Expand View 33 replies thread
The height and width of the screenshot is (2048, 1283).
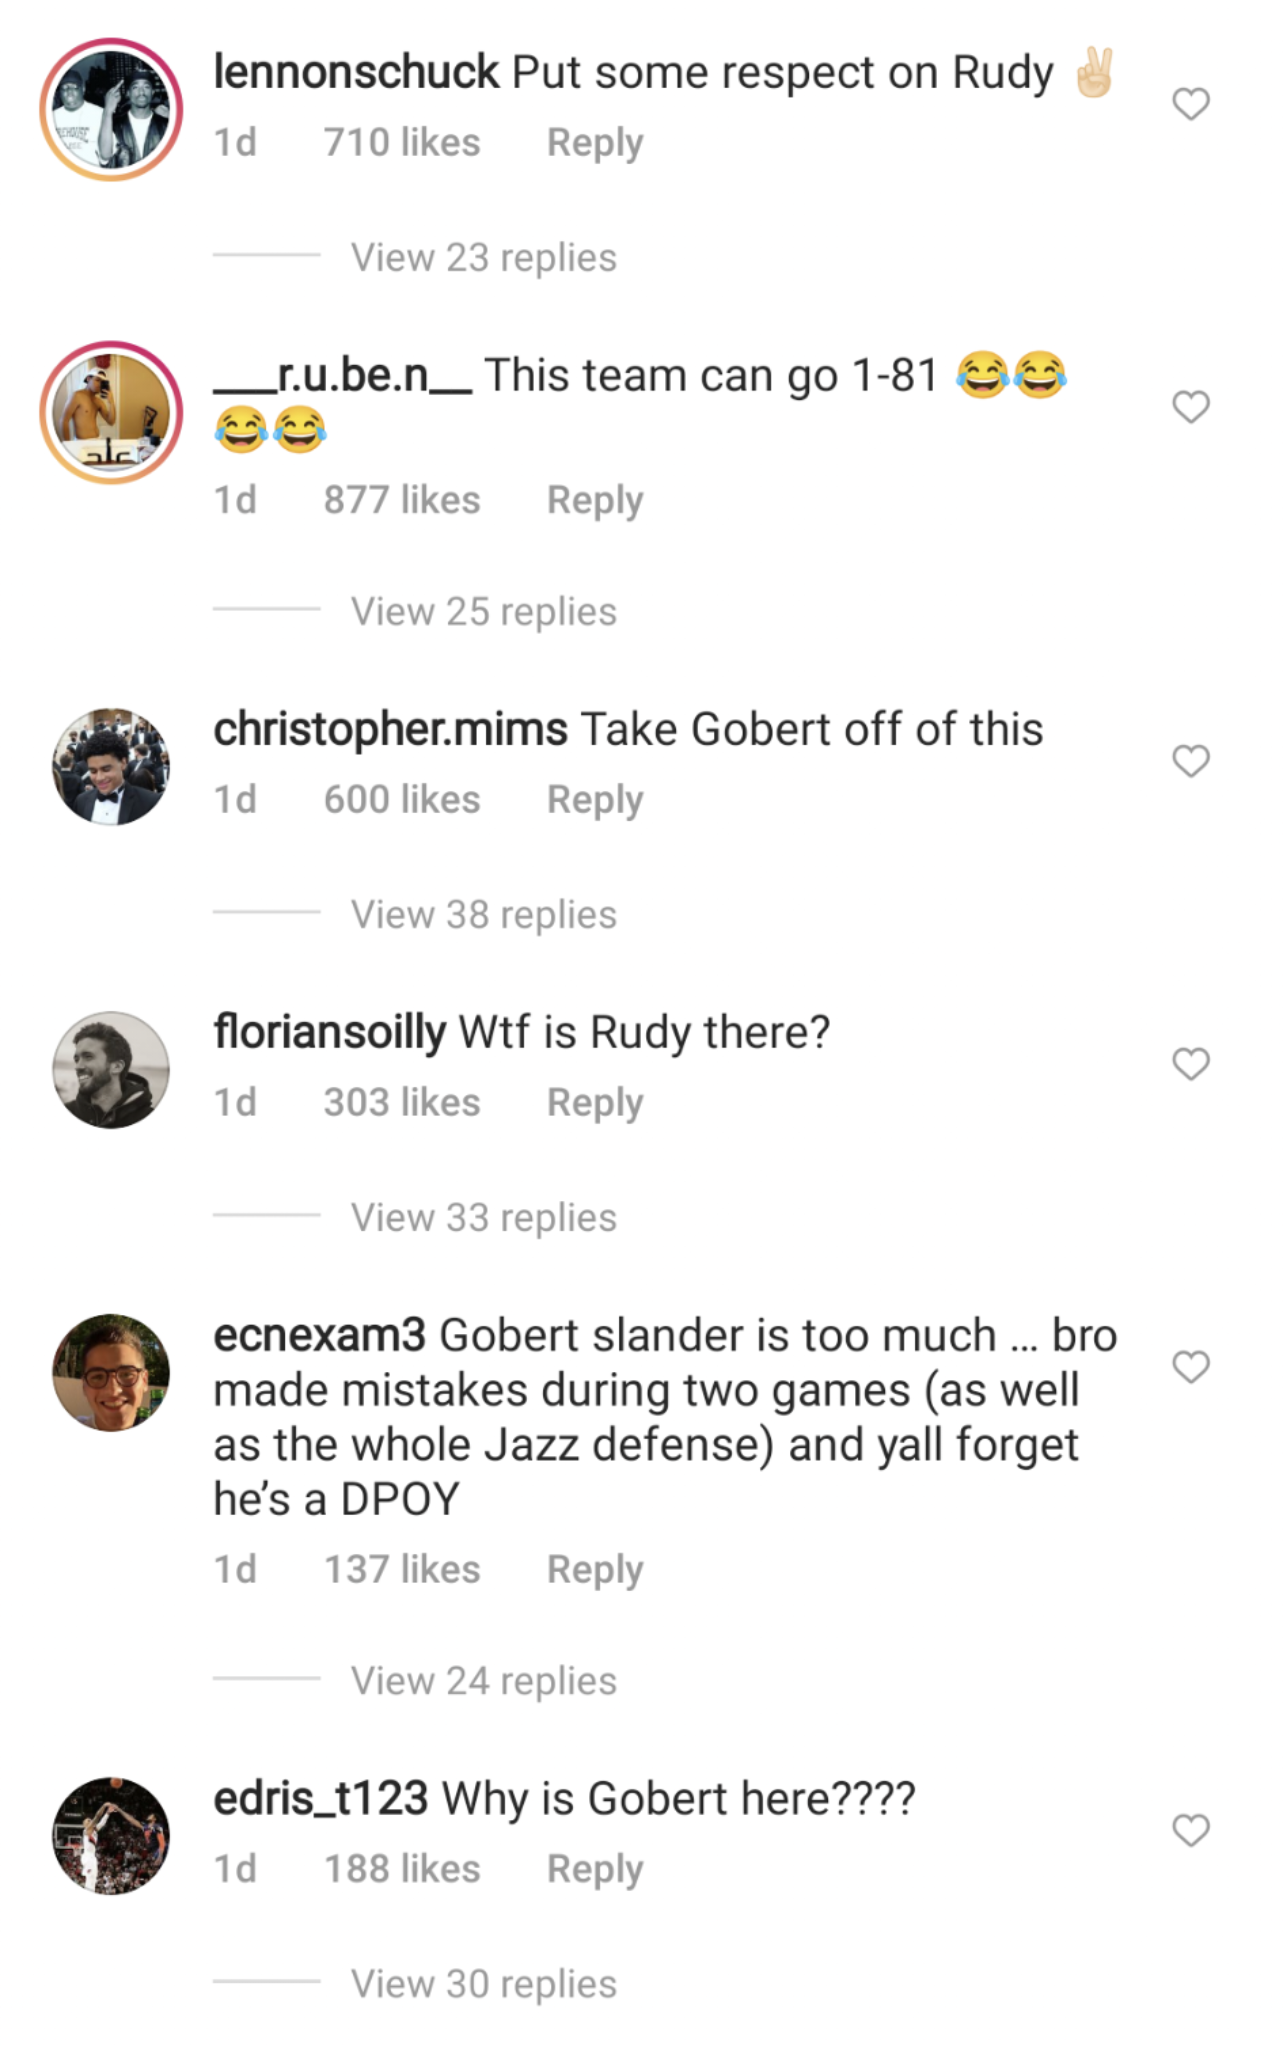(x=483, y=1218)
